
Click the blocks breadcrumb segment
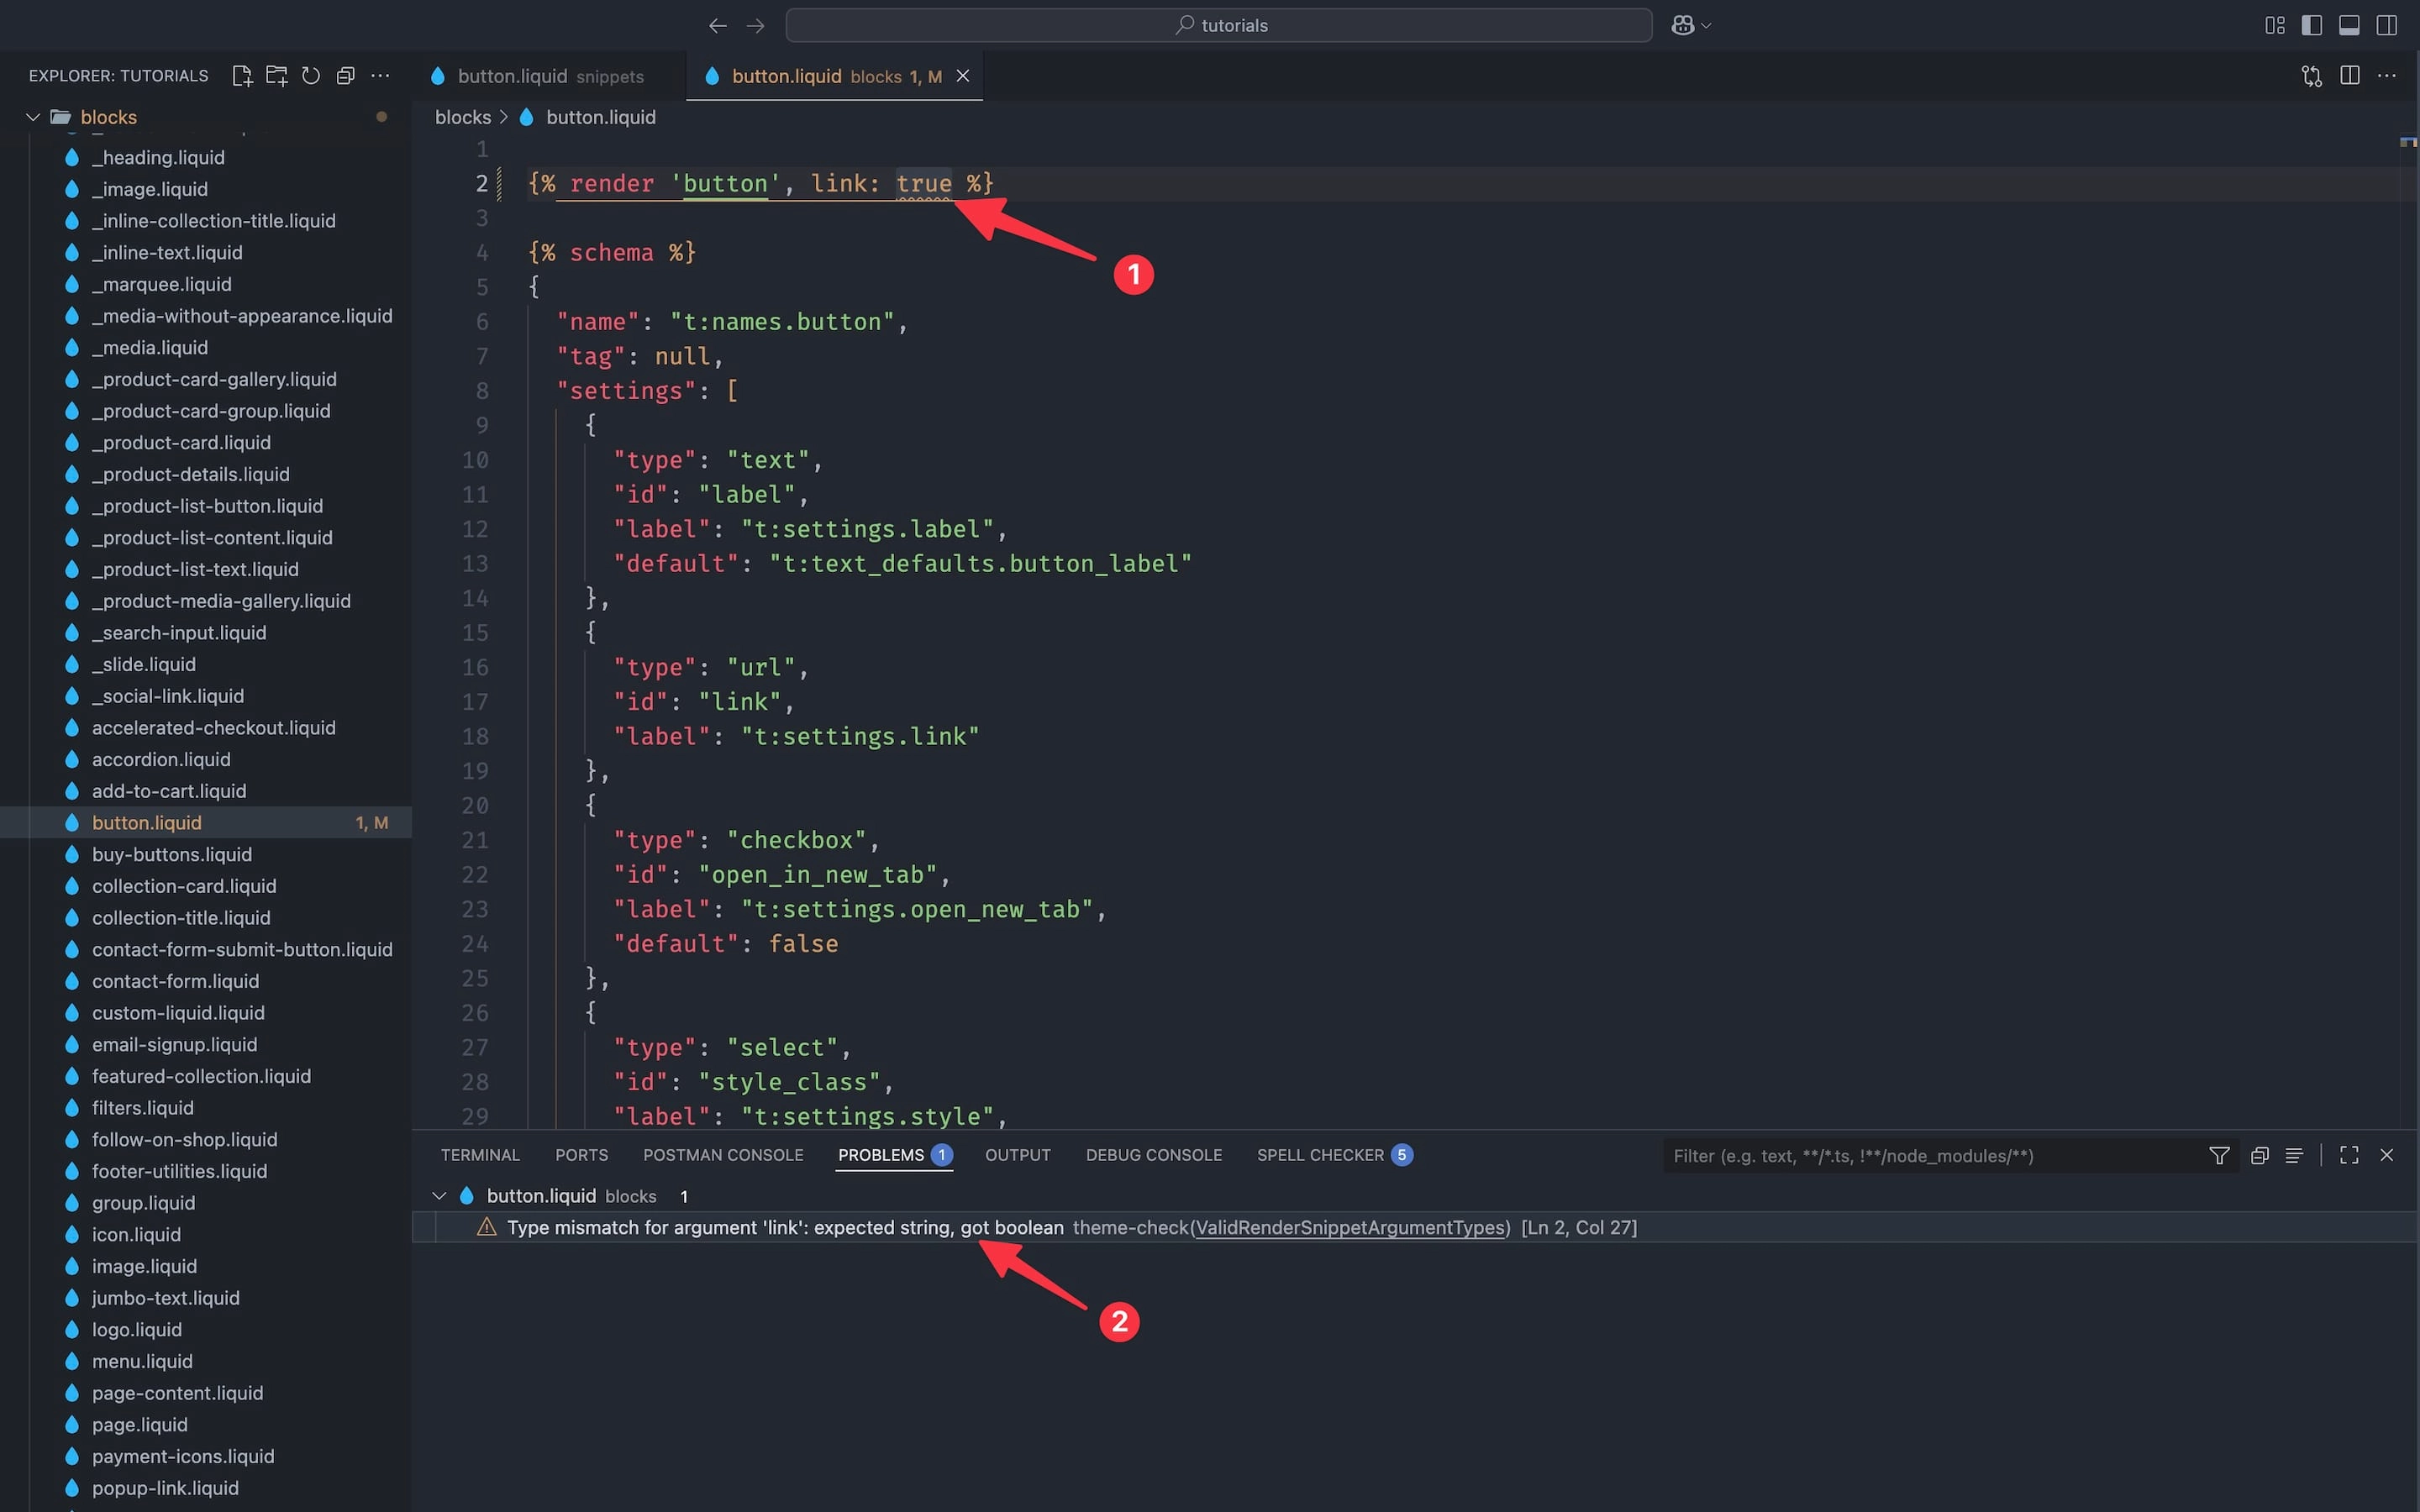tap(463, 117)
